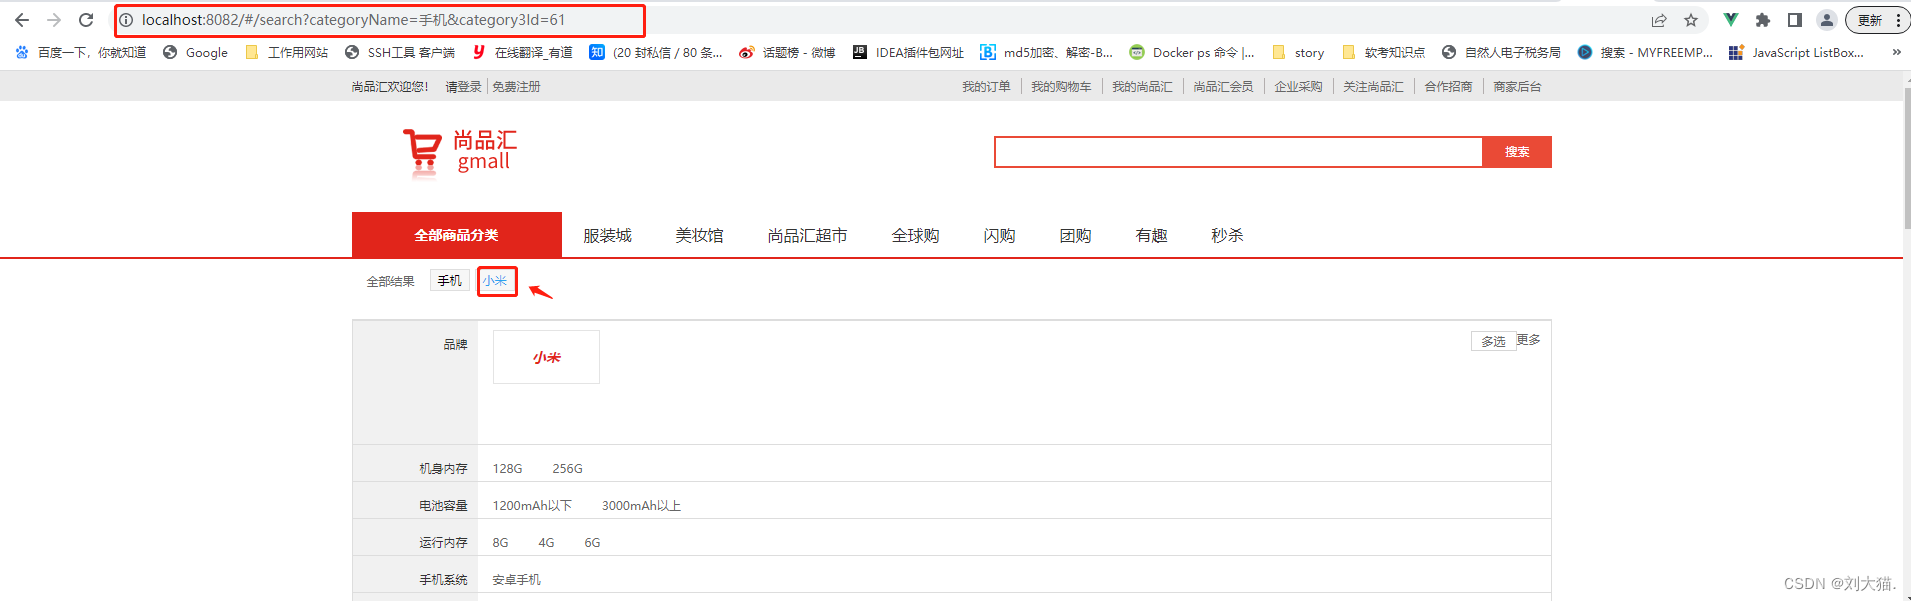Go back with the browser back arrow
The image size is (1911, 601).
[22, 20]
